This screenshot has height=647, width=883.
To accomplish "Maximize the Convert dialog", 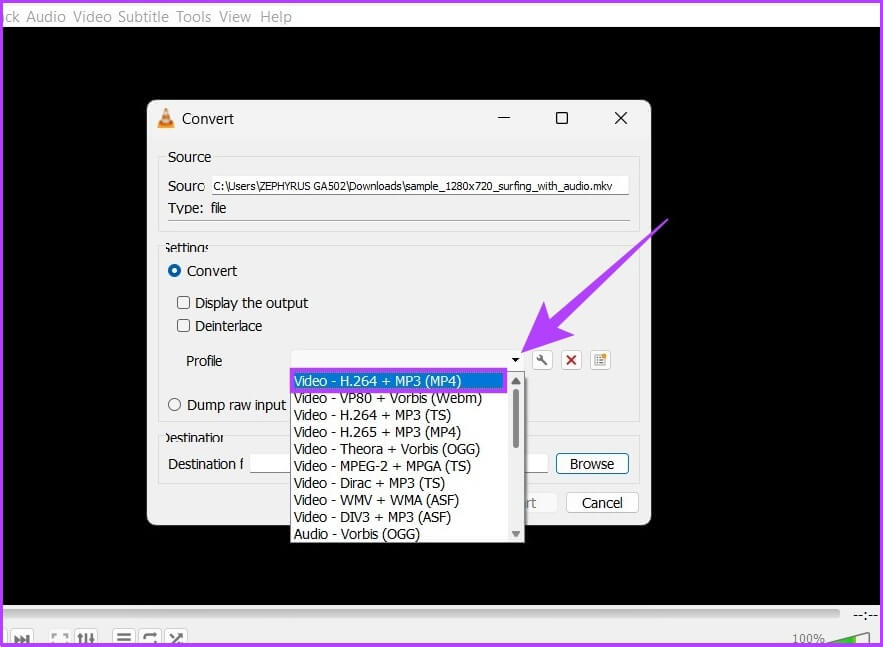I will (561, 118).
